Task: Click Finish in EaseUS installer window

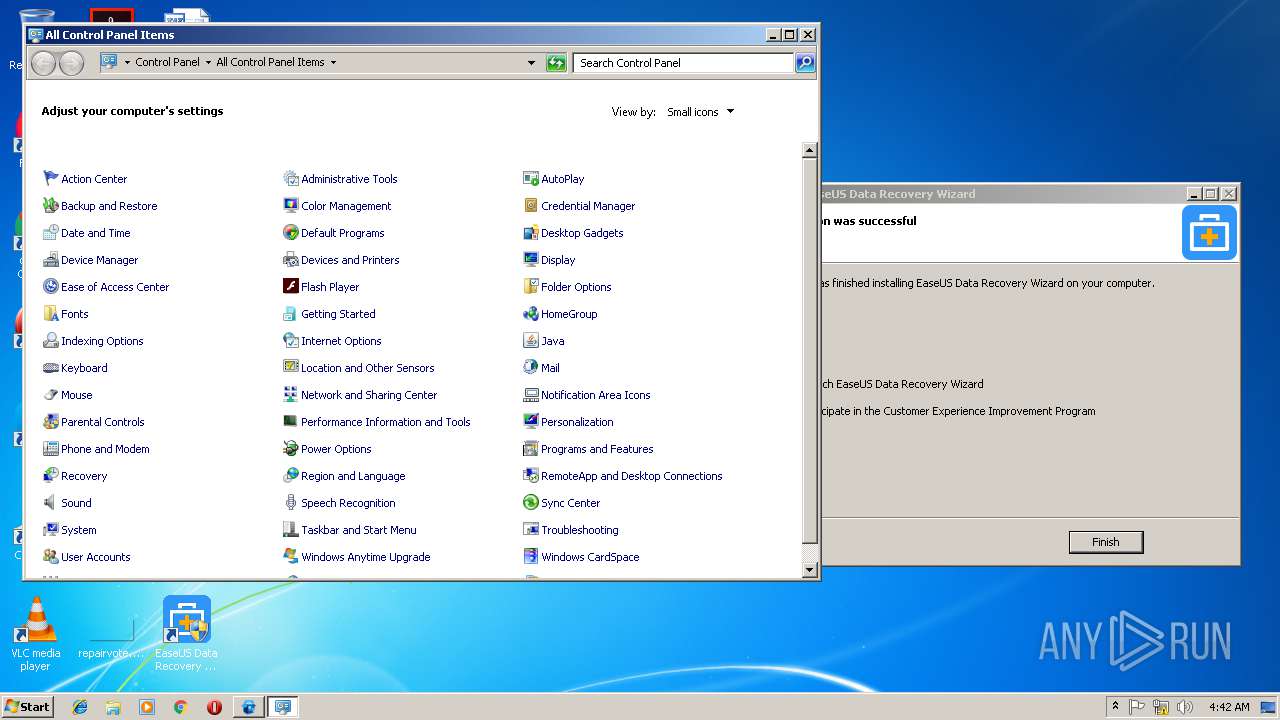Action: [x=1105, y=542]
